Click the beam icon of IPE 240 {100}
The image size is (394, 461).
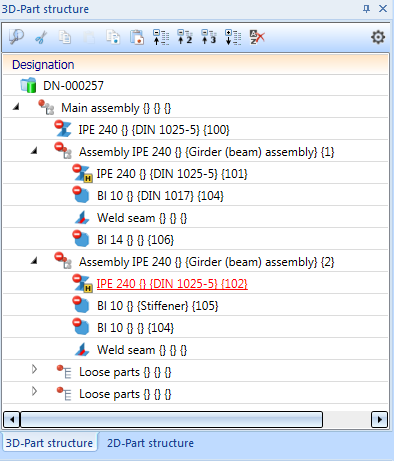[x=63, y=129]
